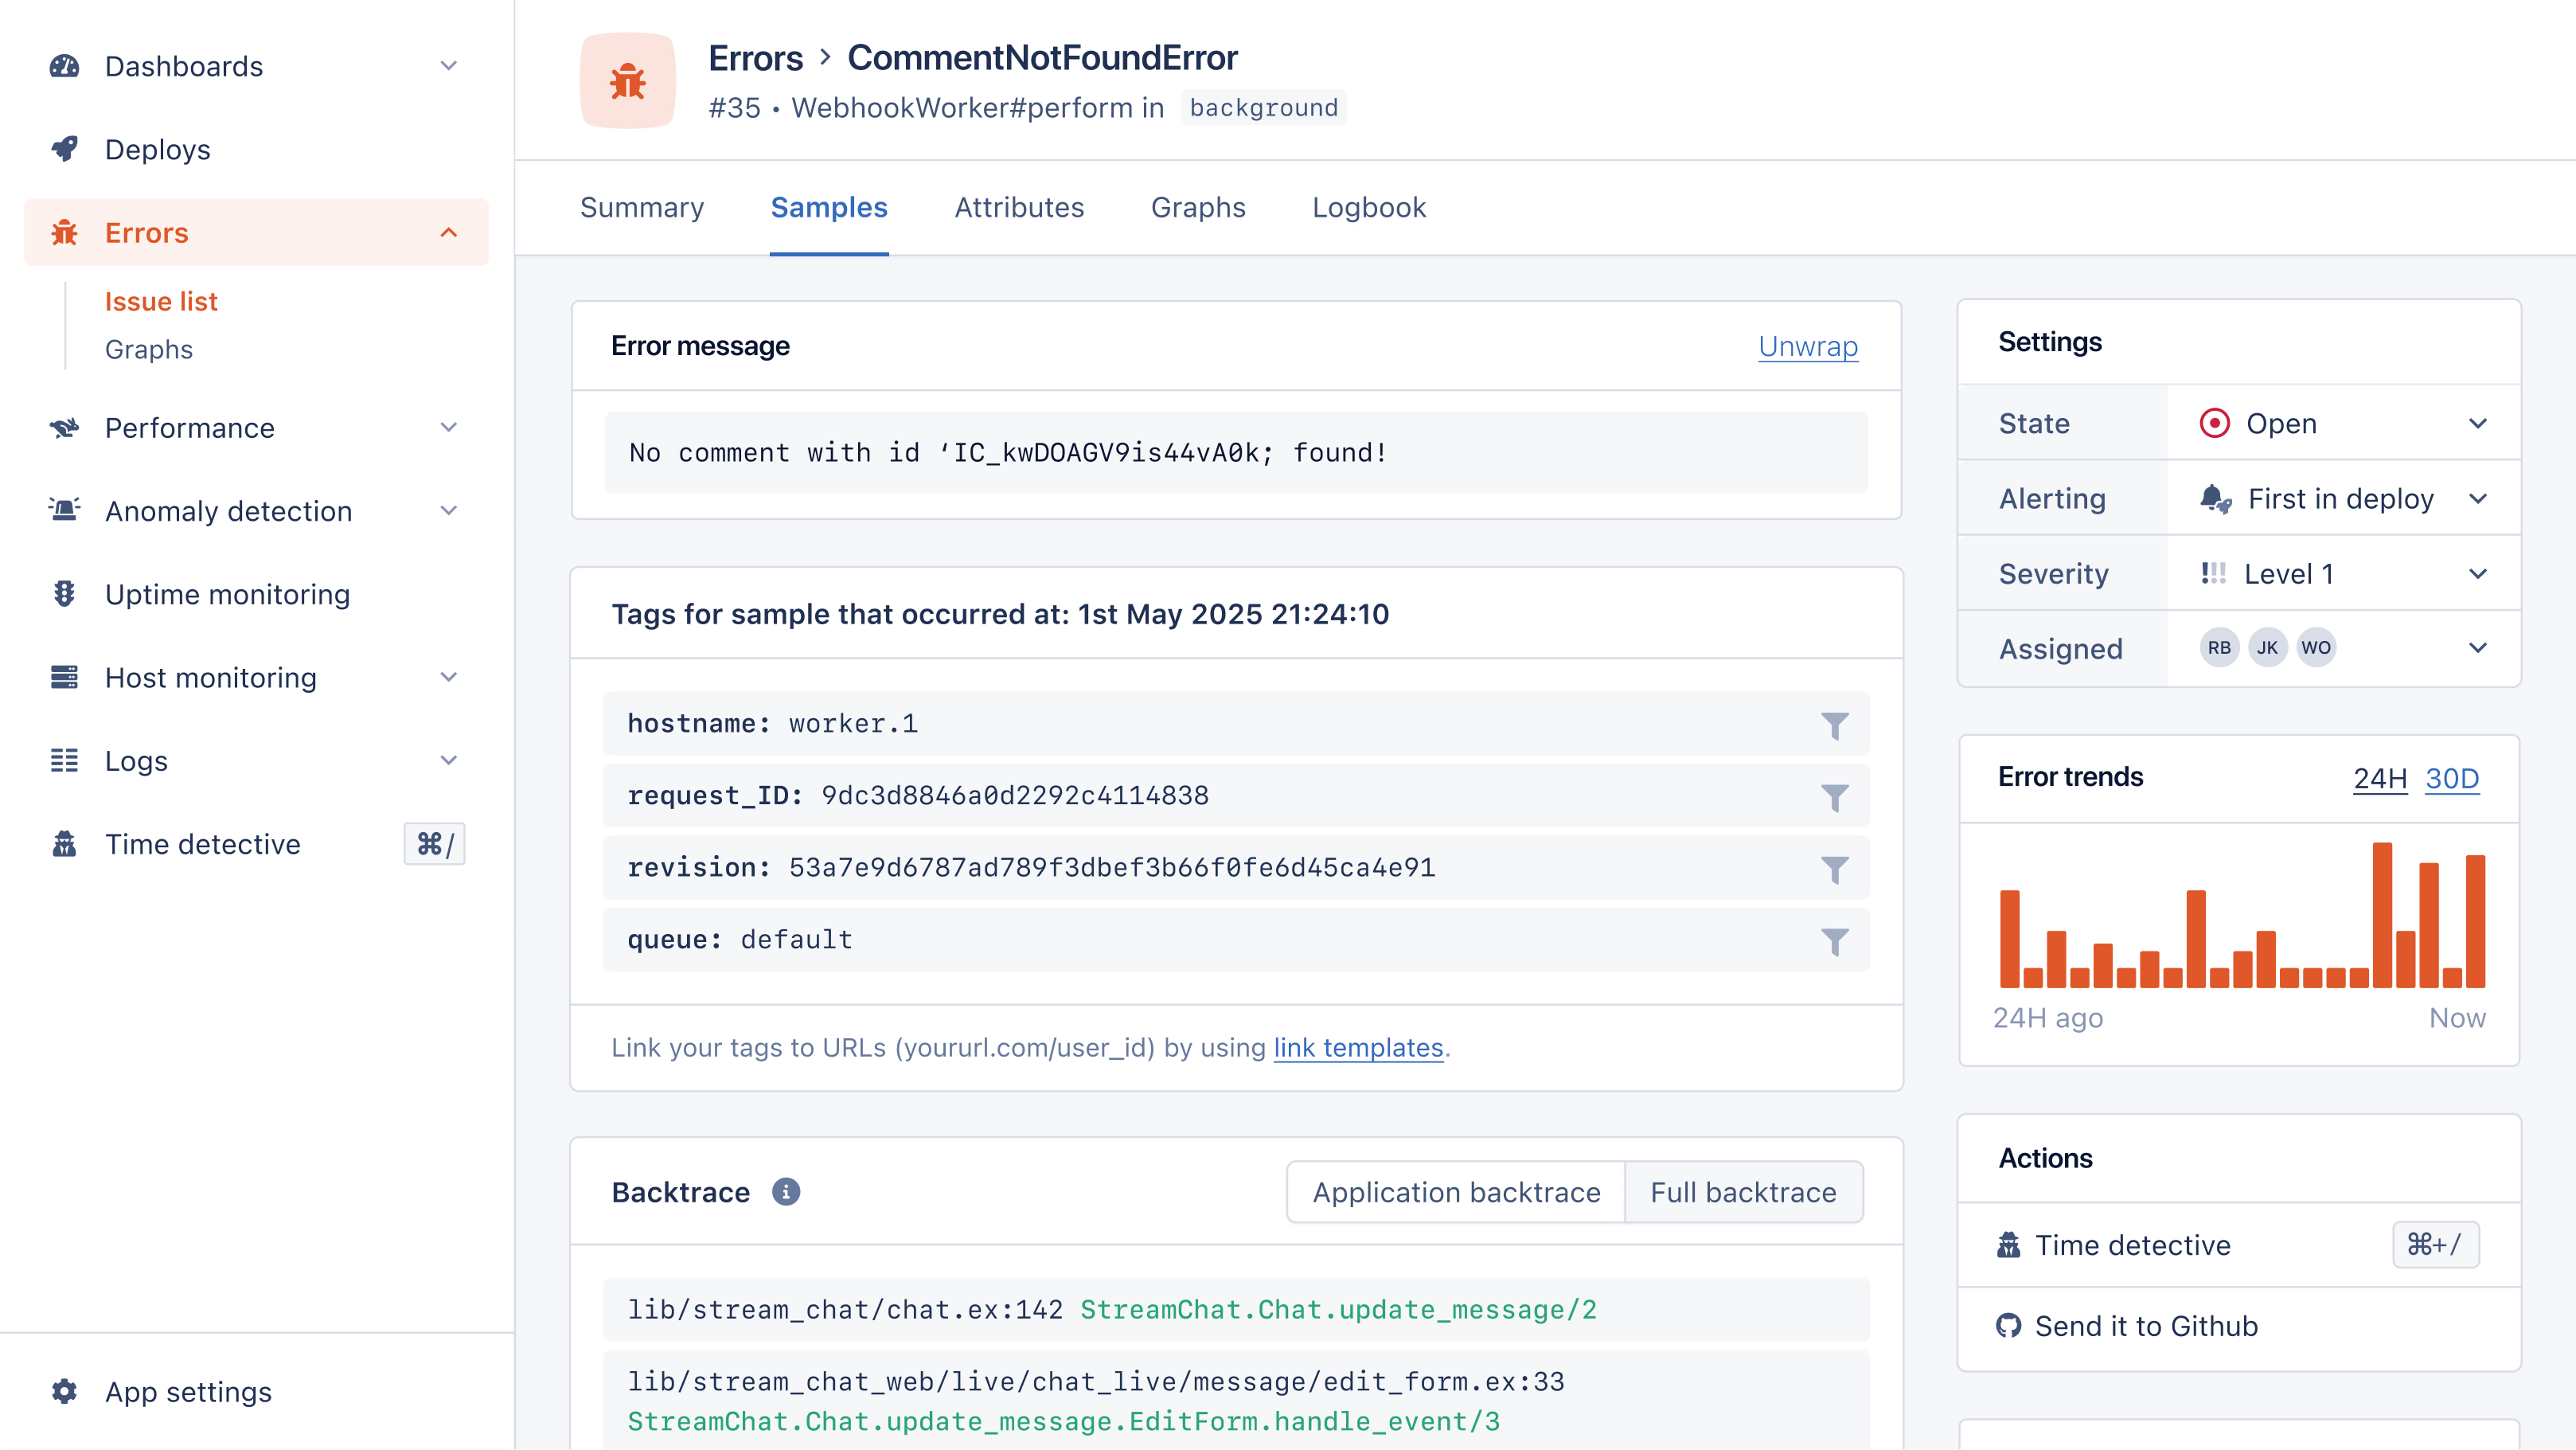The image size is (2576, 1450).
Task: Click the orange bug icon in header
Action: 627,81
